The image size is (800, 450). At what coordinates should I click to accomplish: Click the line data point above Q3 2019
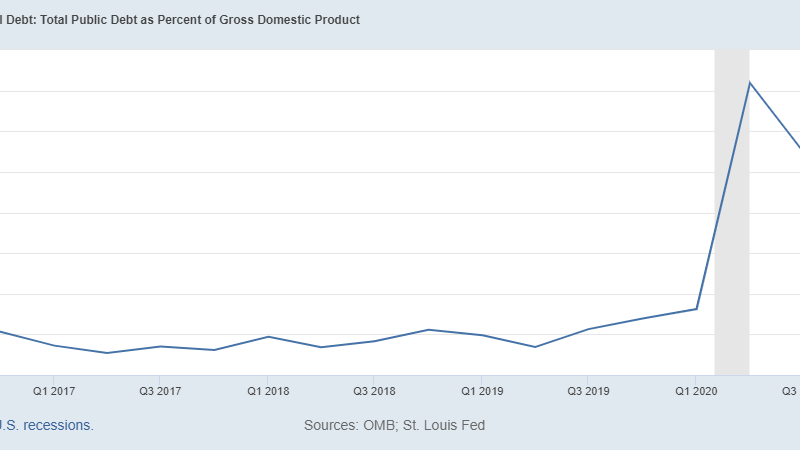(589, 329)
